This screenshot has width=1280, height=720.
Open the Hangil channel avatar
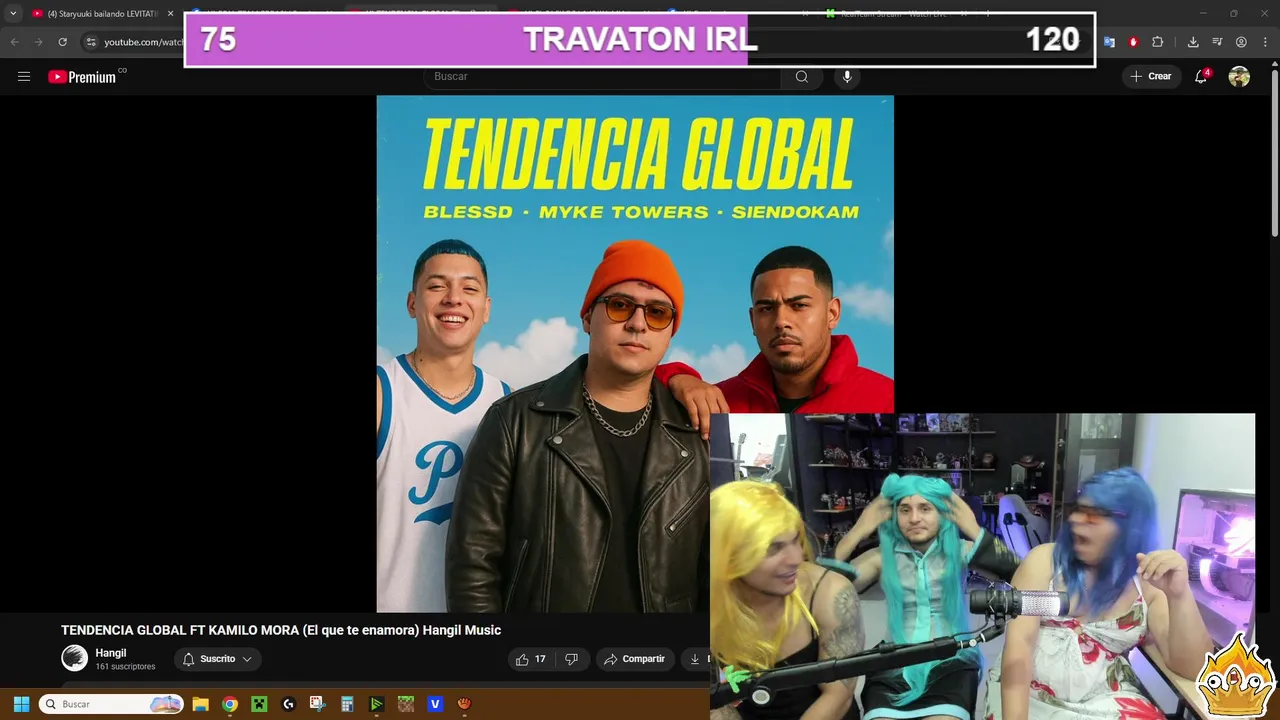coord(74,658)
